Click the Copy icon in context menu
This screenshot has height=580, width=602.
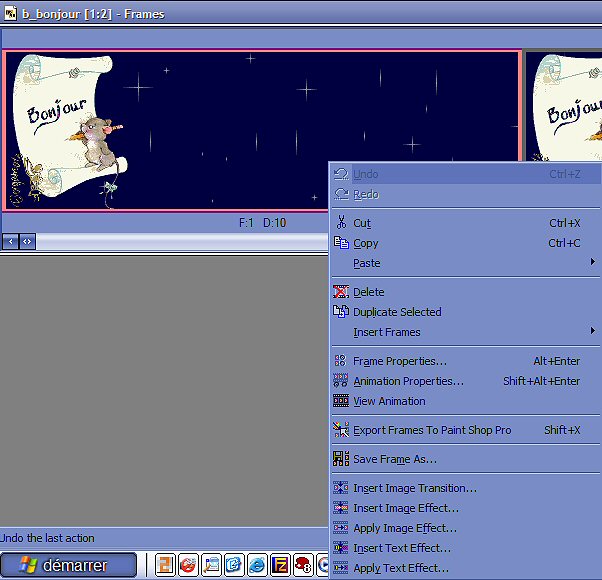coord(341,243)
